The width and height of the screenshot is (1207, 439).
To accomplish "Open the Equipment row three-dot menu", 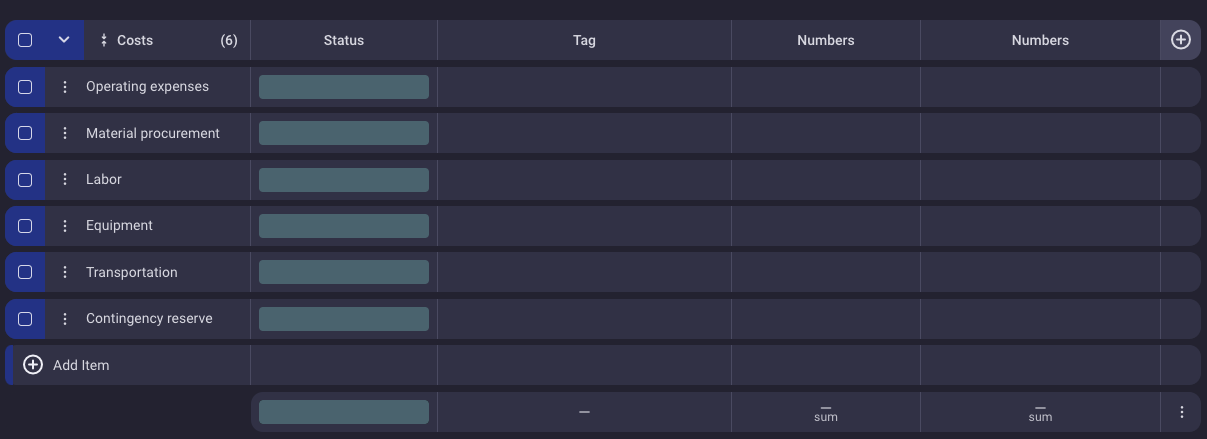I will point(65,226).
